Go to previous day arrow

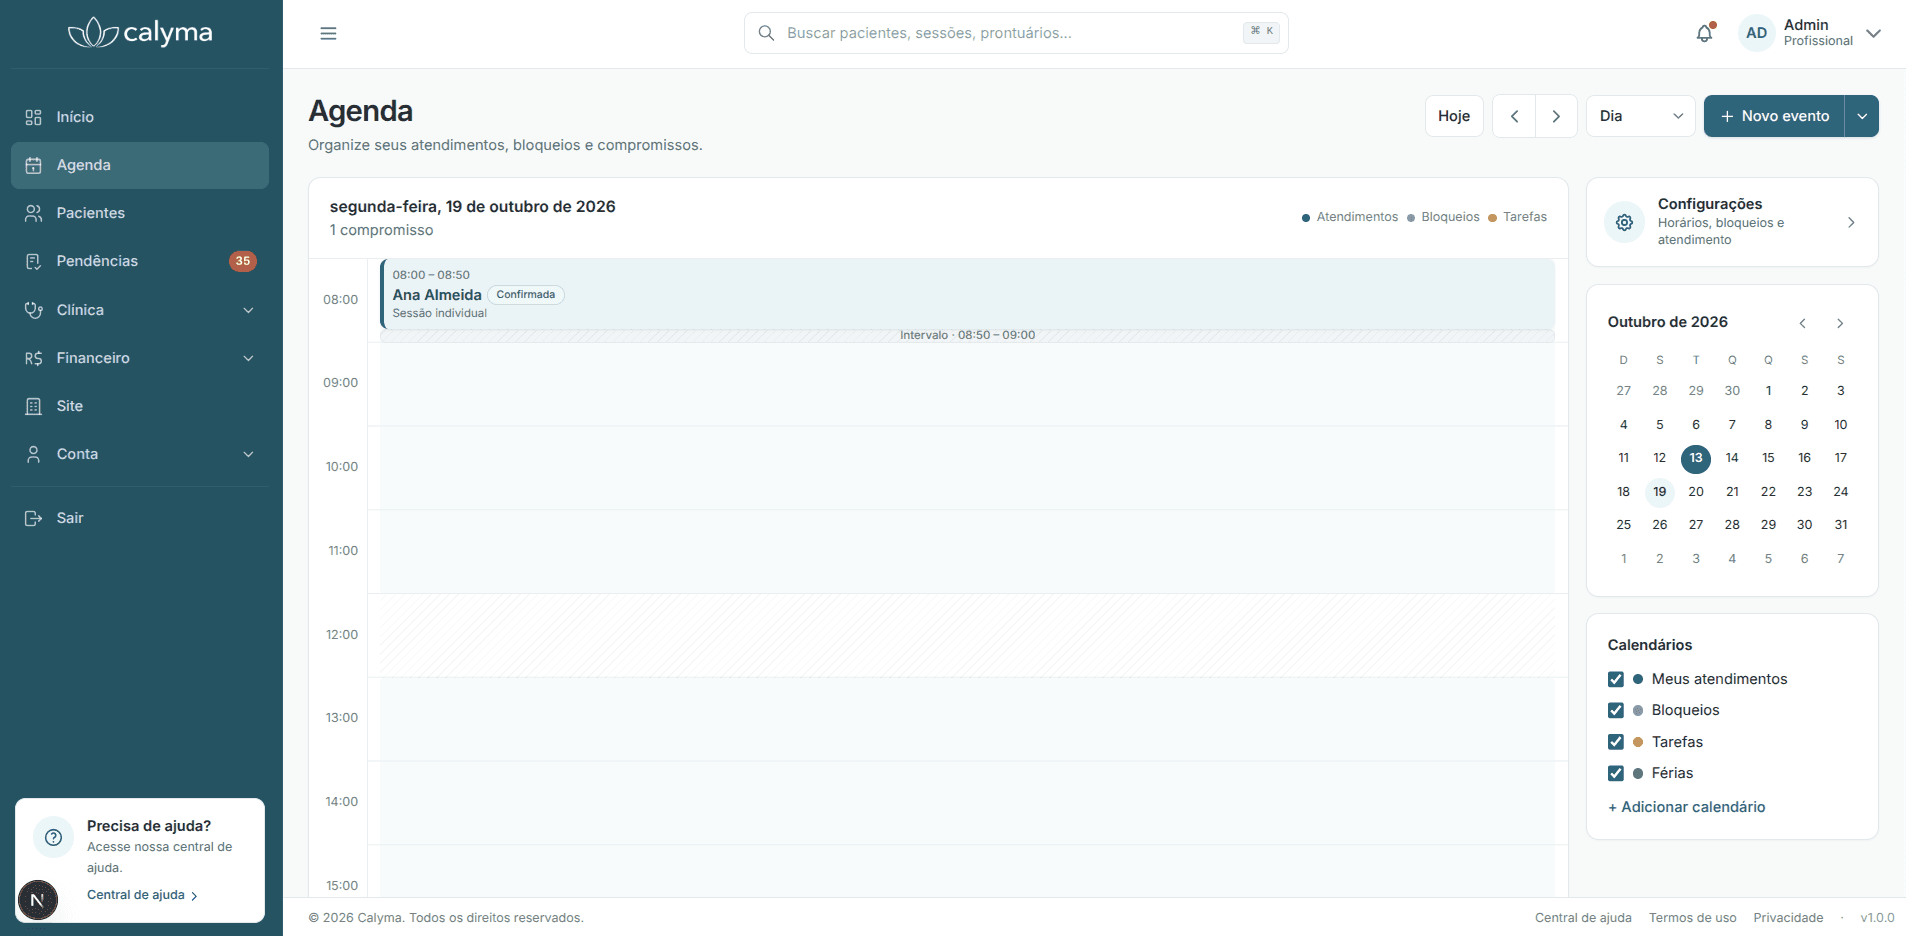point(1514,116)
